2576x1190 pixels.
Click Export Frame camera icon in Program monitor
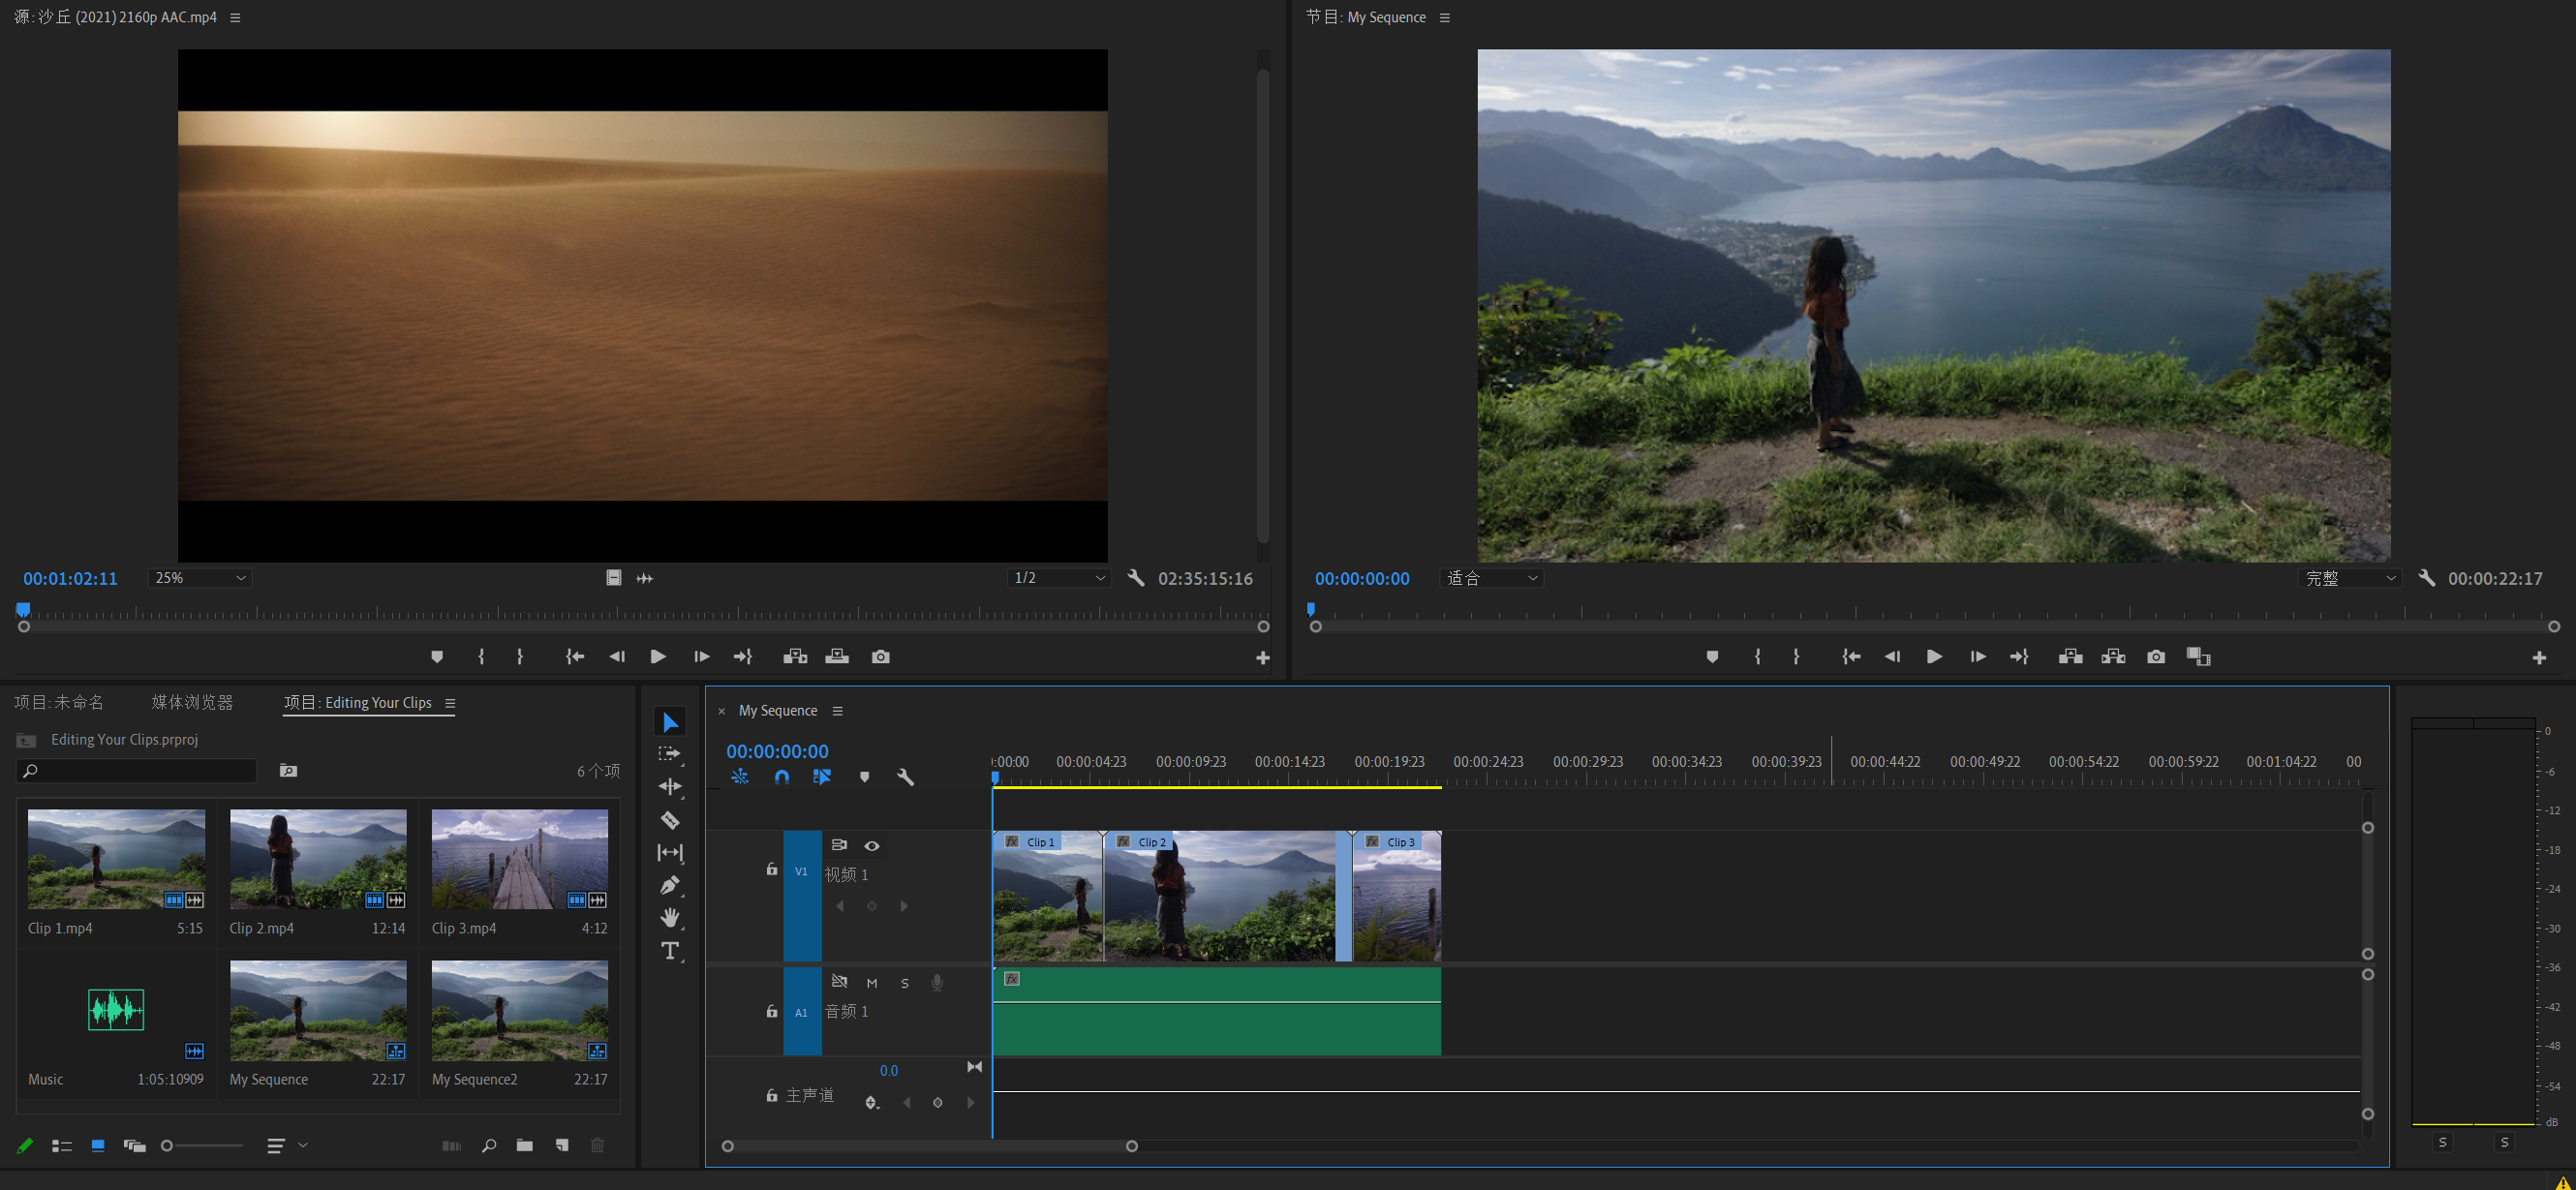click(2156, 657)
